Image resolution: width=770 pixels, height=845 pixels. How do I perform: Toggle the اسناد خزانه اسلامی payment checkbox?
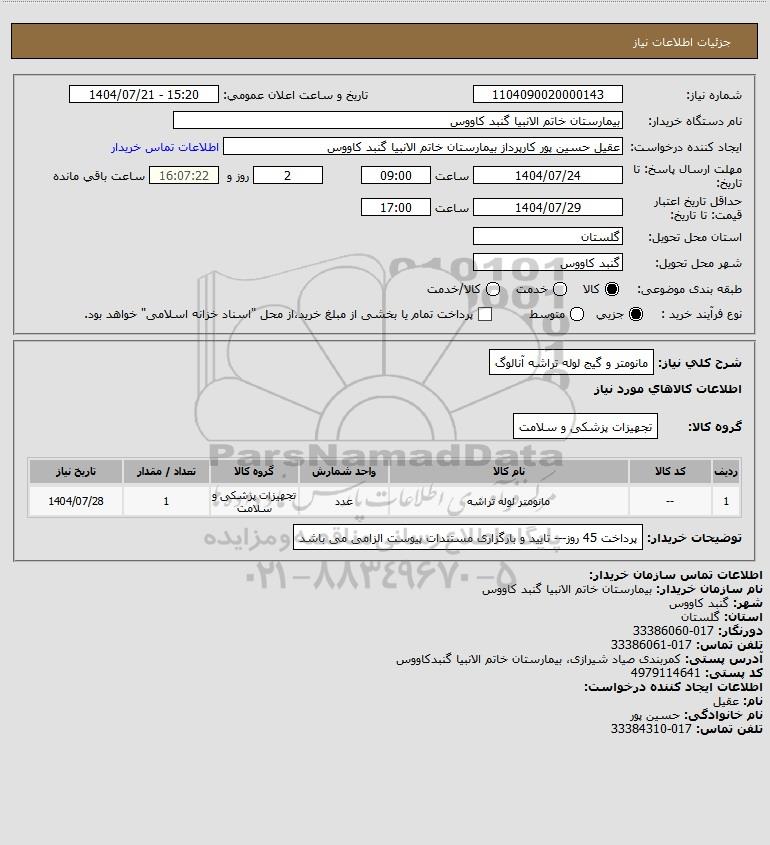pyautogui.click(x=485, y=314)
